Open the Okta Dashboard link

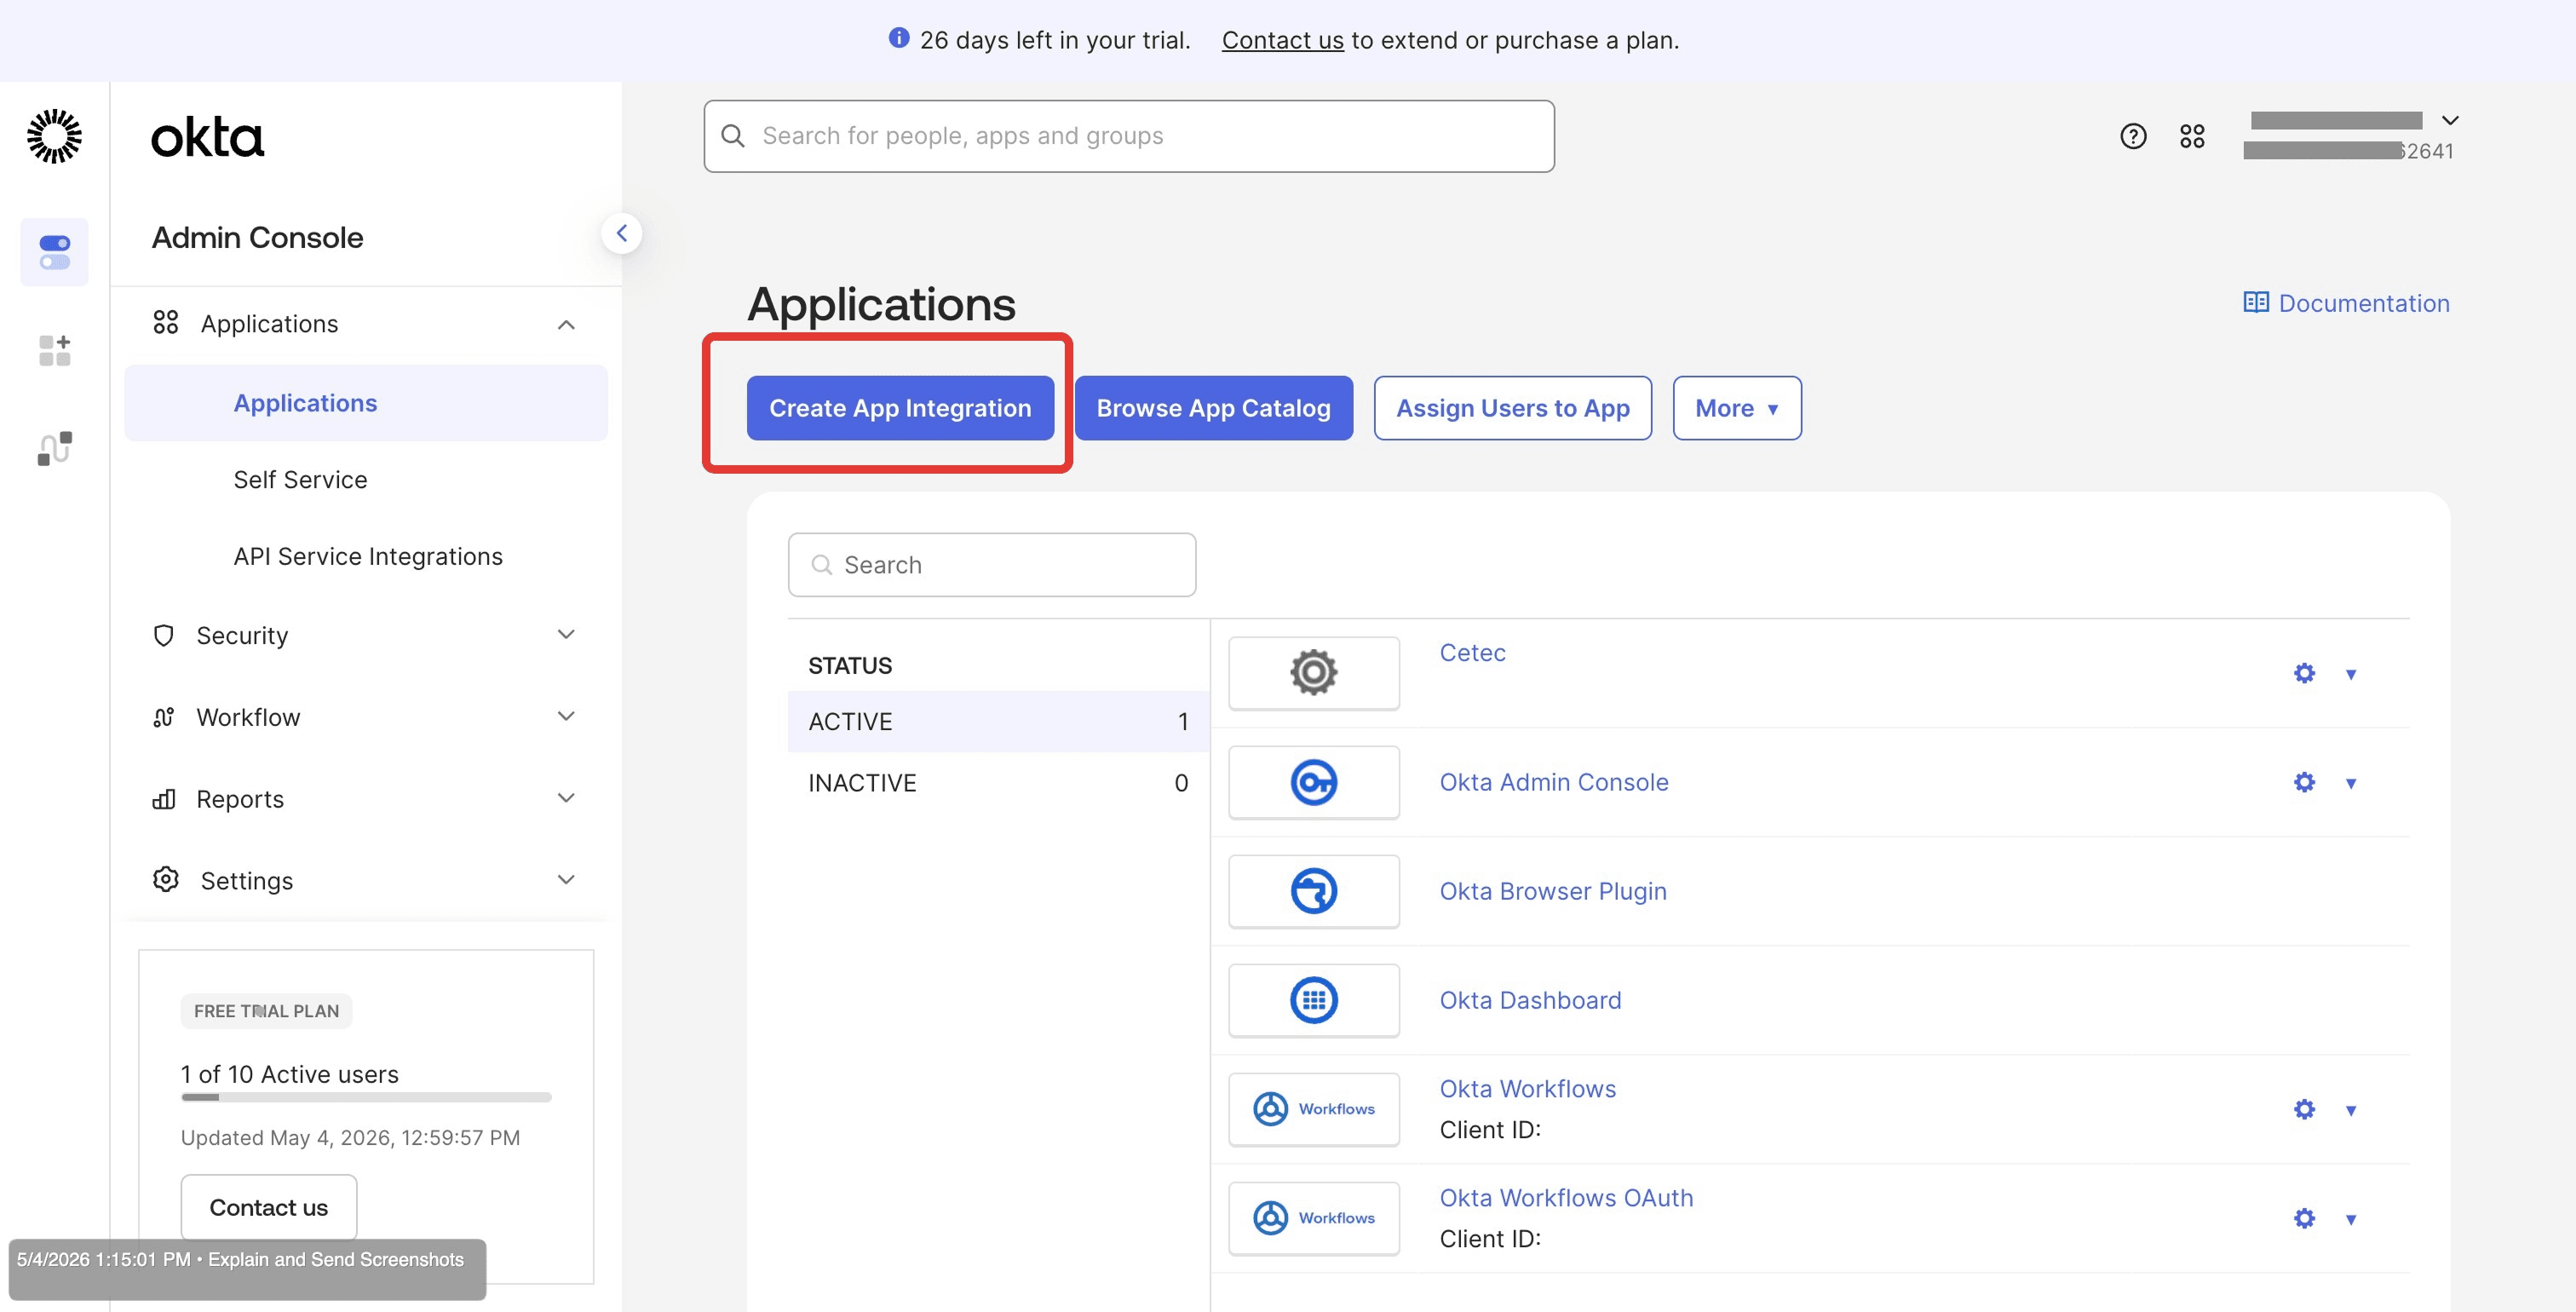coord(1530,1000)
